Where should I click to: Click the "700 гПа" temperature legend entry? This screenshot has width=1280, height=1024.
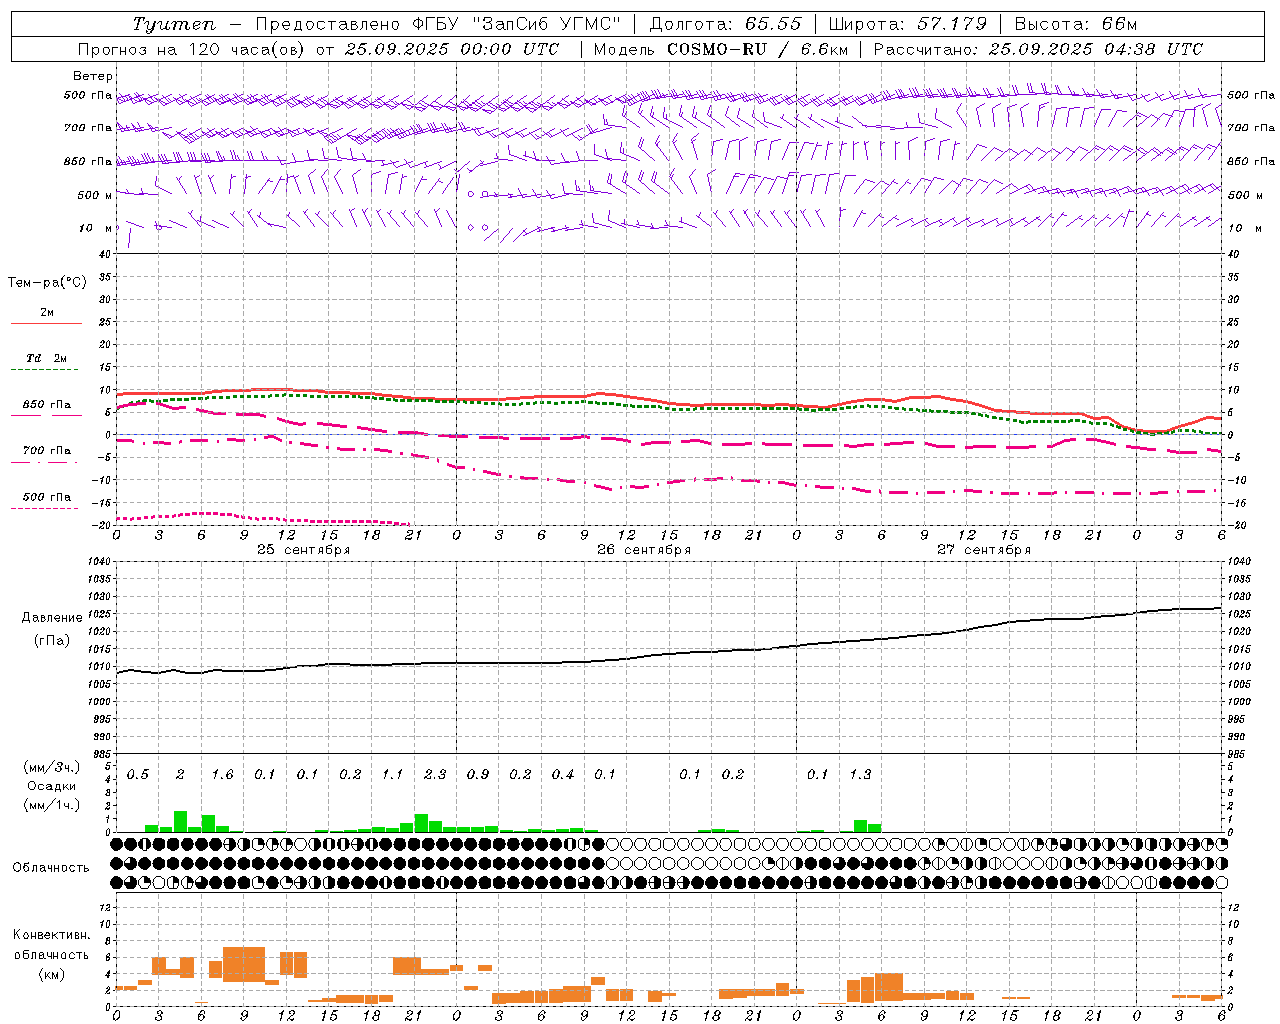[x=47, y=451]
